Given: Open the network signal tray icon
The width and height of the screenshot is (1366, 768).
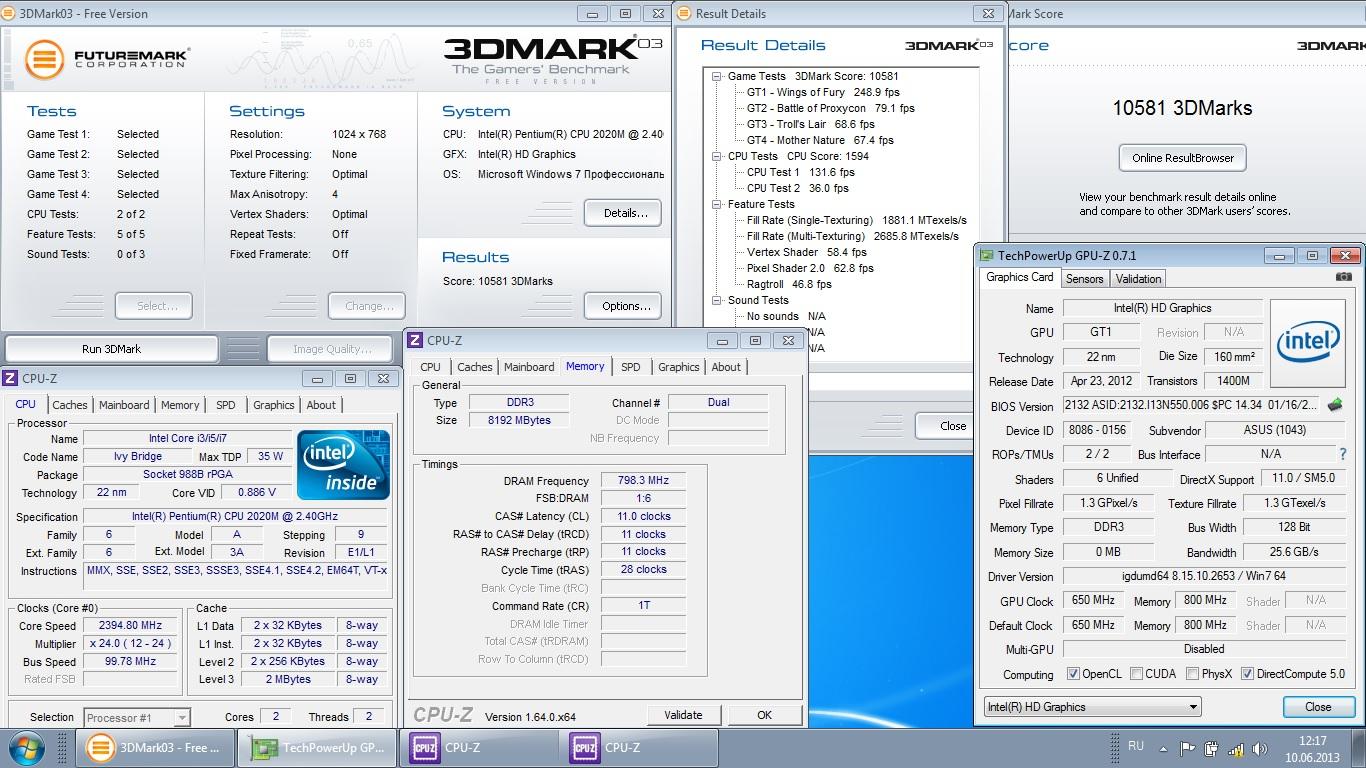Looking at the screenshot, I should [x=1236, y=748].
